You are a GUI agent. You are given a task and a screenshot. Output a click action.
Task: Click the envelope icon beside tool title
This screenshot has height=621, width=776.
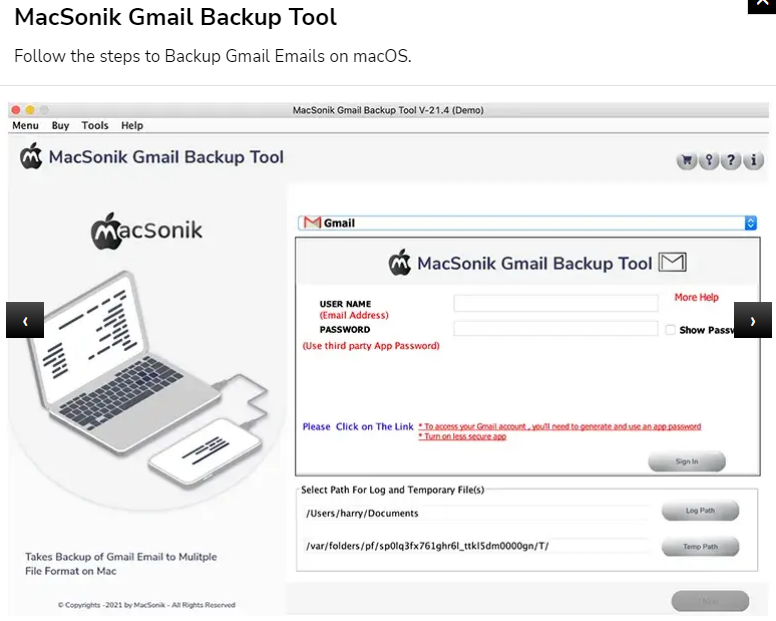pyautogui.click(x=673, y=263)
